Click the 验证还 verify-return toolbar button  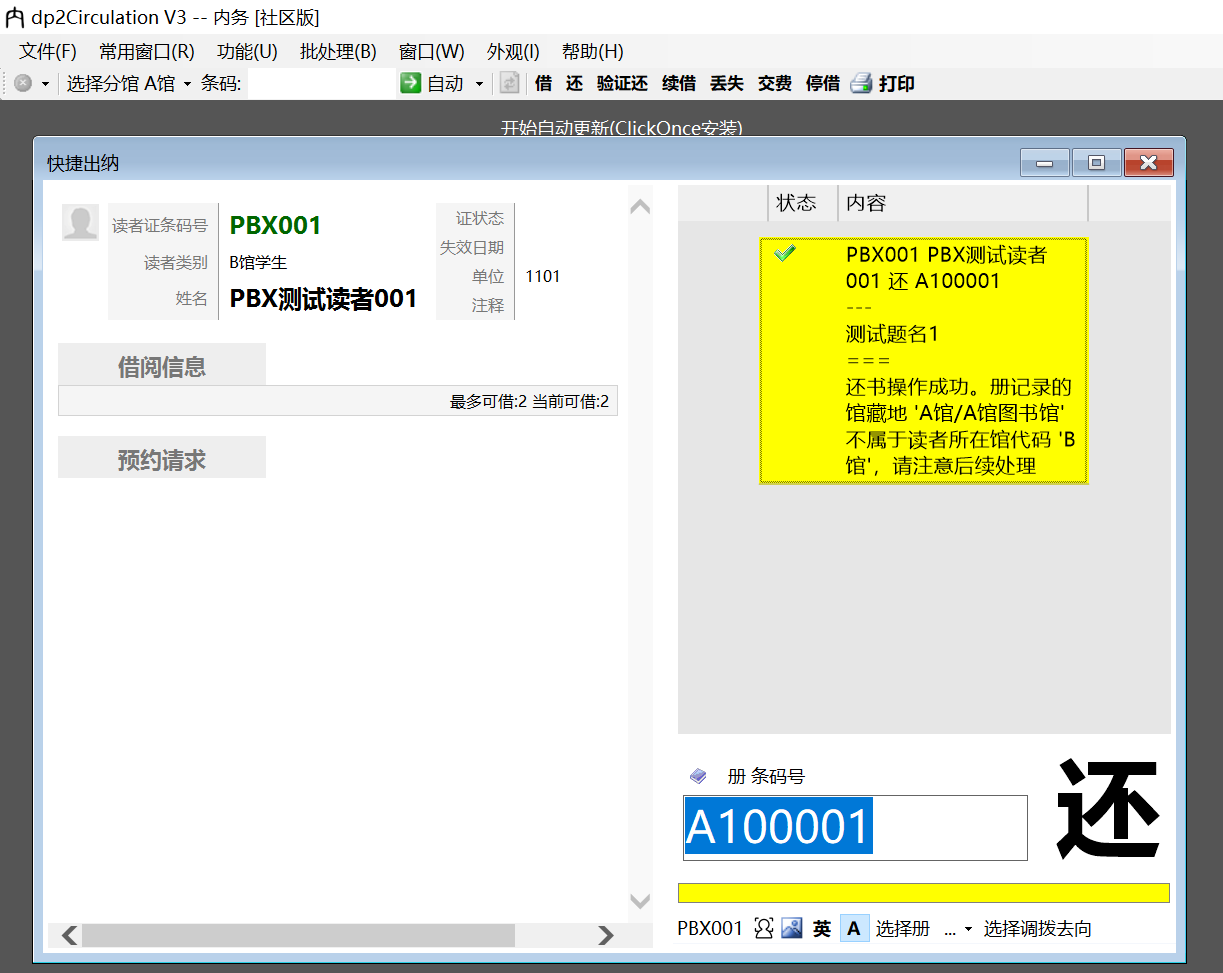(622, 84)
